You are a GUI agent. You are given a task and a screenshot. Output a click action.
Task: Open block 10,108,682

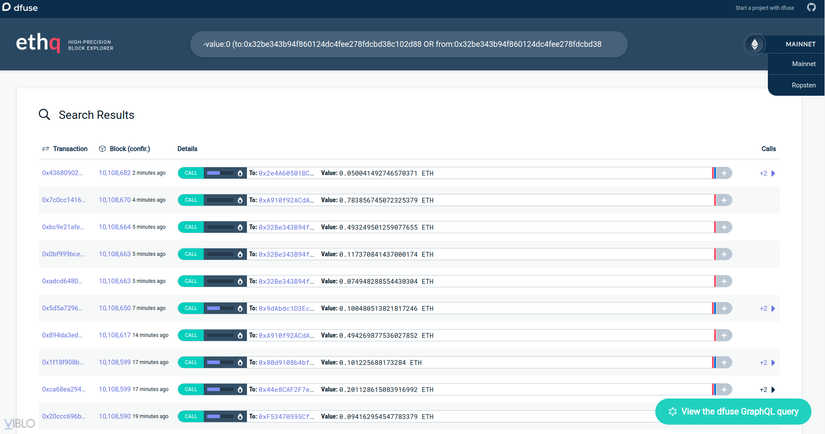coord(115,173)
